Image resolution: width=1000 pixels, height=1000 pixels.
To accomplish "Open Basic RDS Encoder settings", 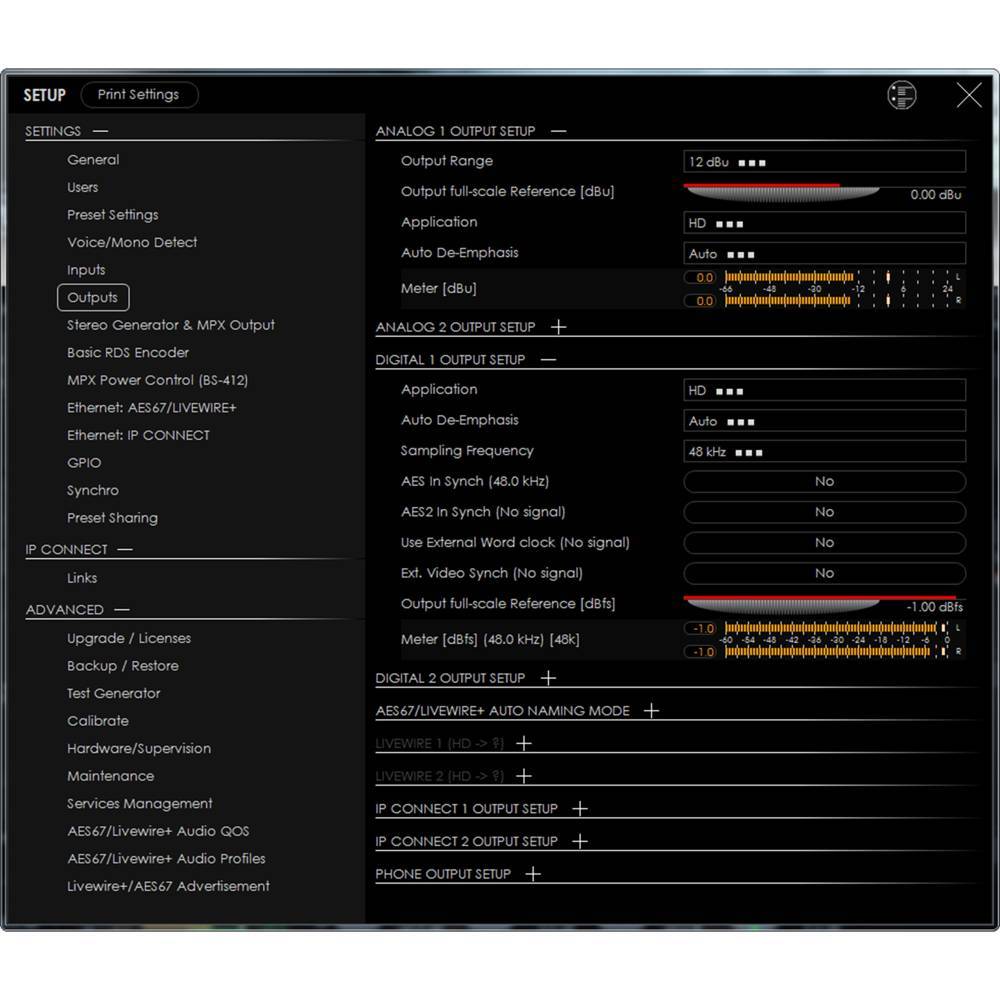I will tap(128, 353).
